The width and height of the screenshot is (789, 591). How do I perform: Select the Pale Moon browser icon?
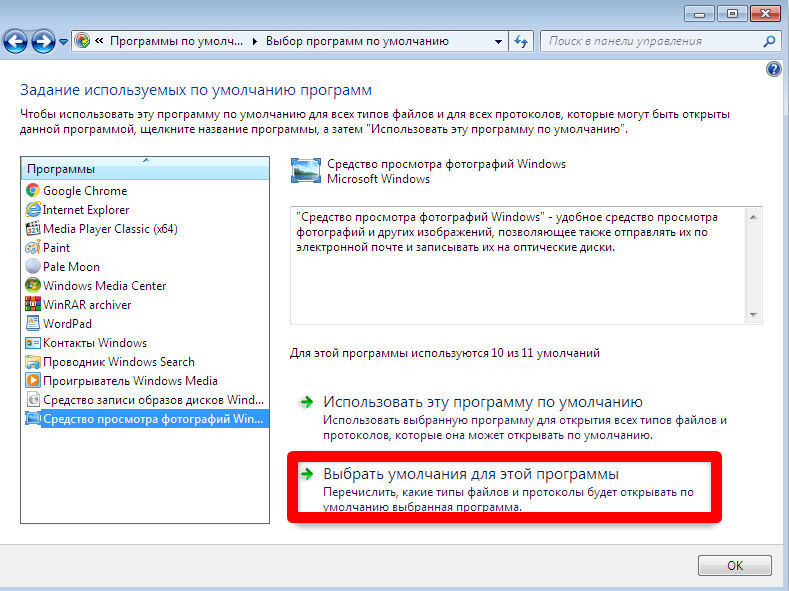click(33, 267)
